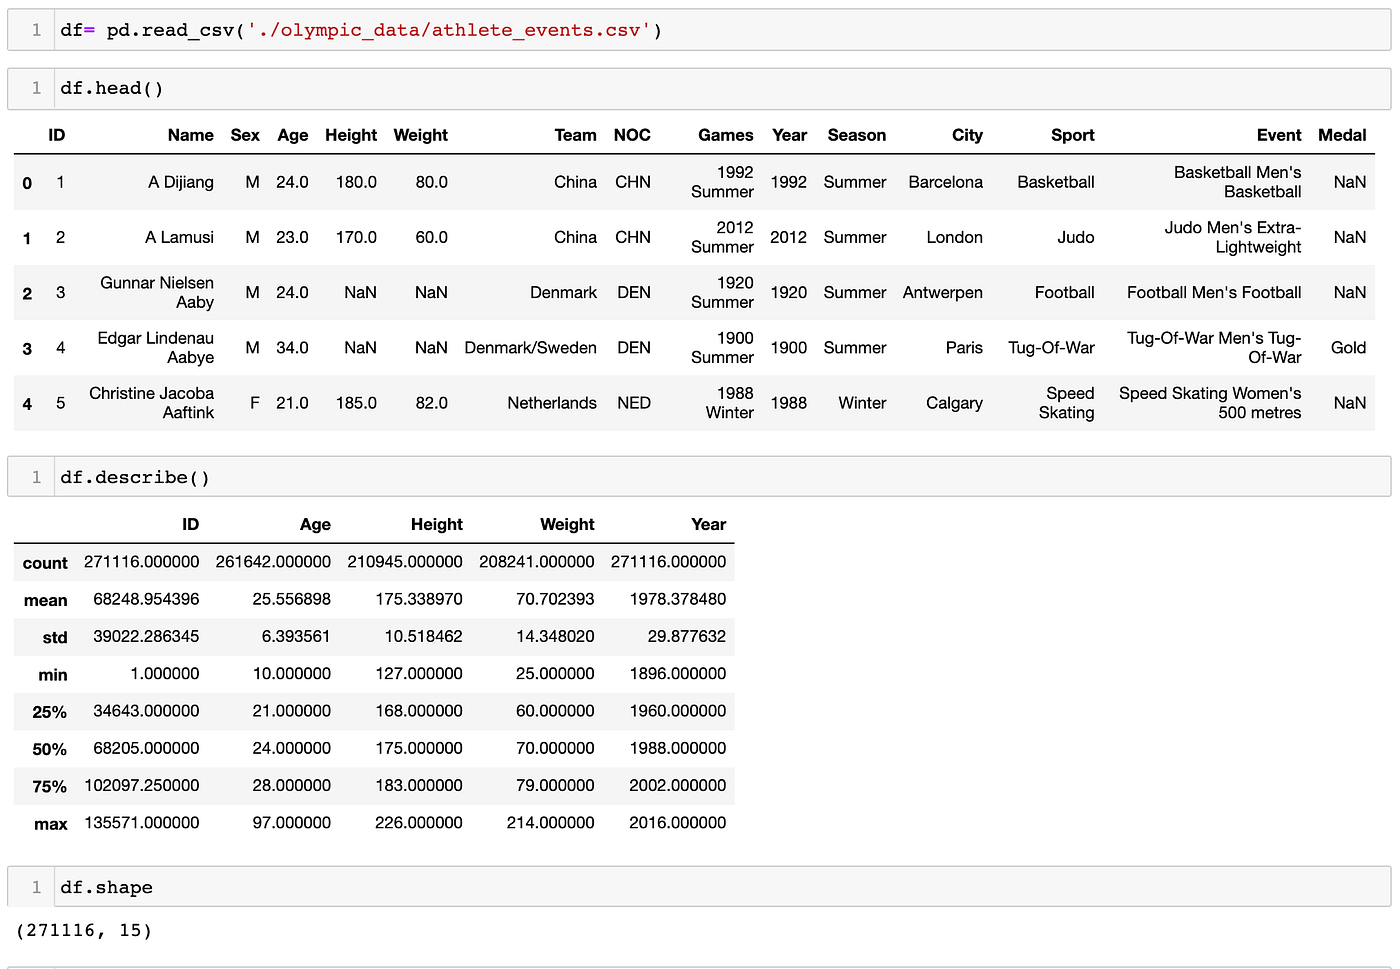Click the 'London' city cell
This screenshot has width=1400, height=969.
tap(954, 237)
